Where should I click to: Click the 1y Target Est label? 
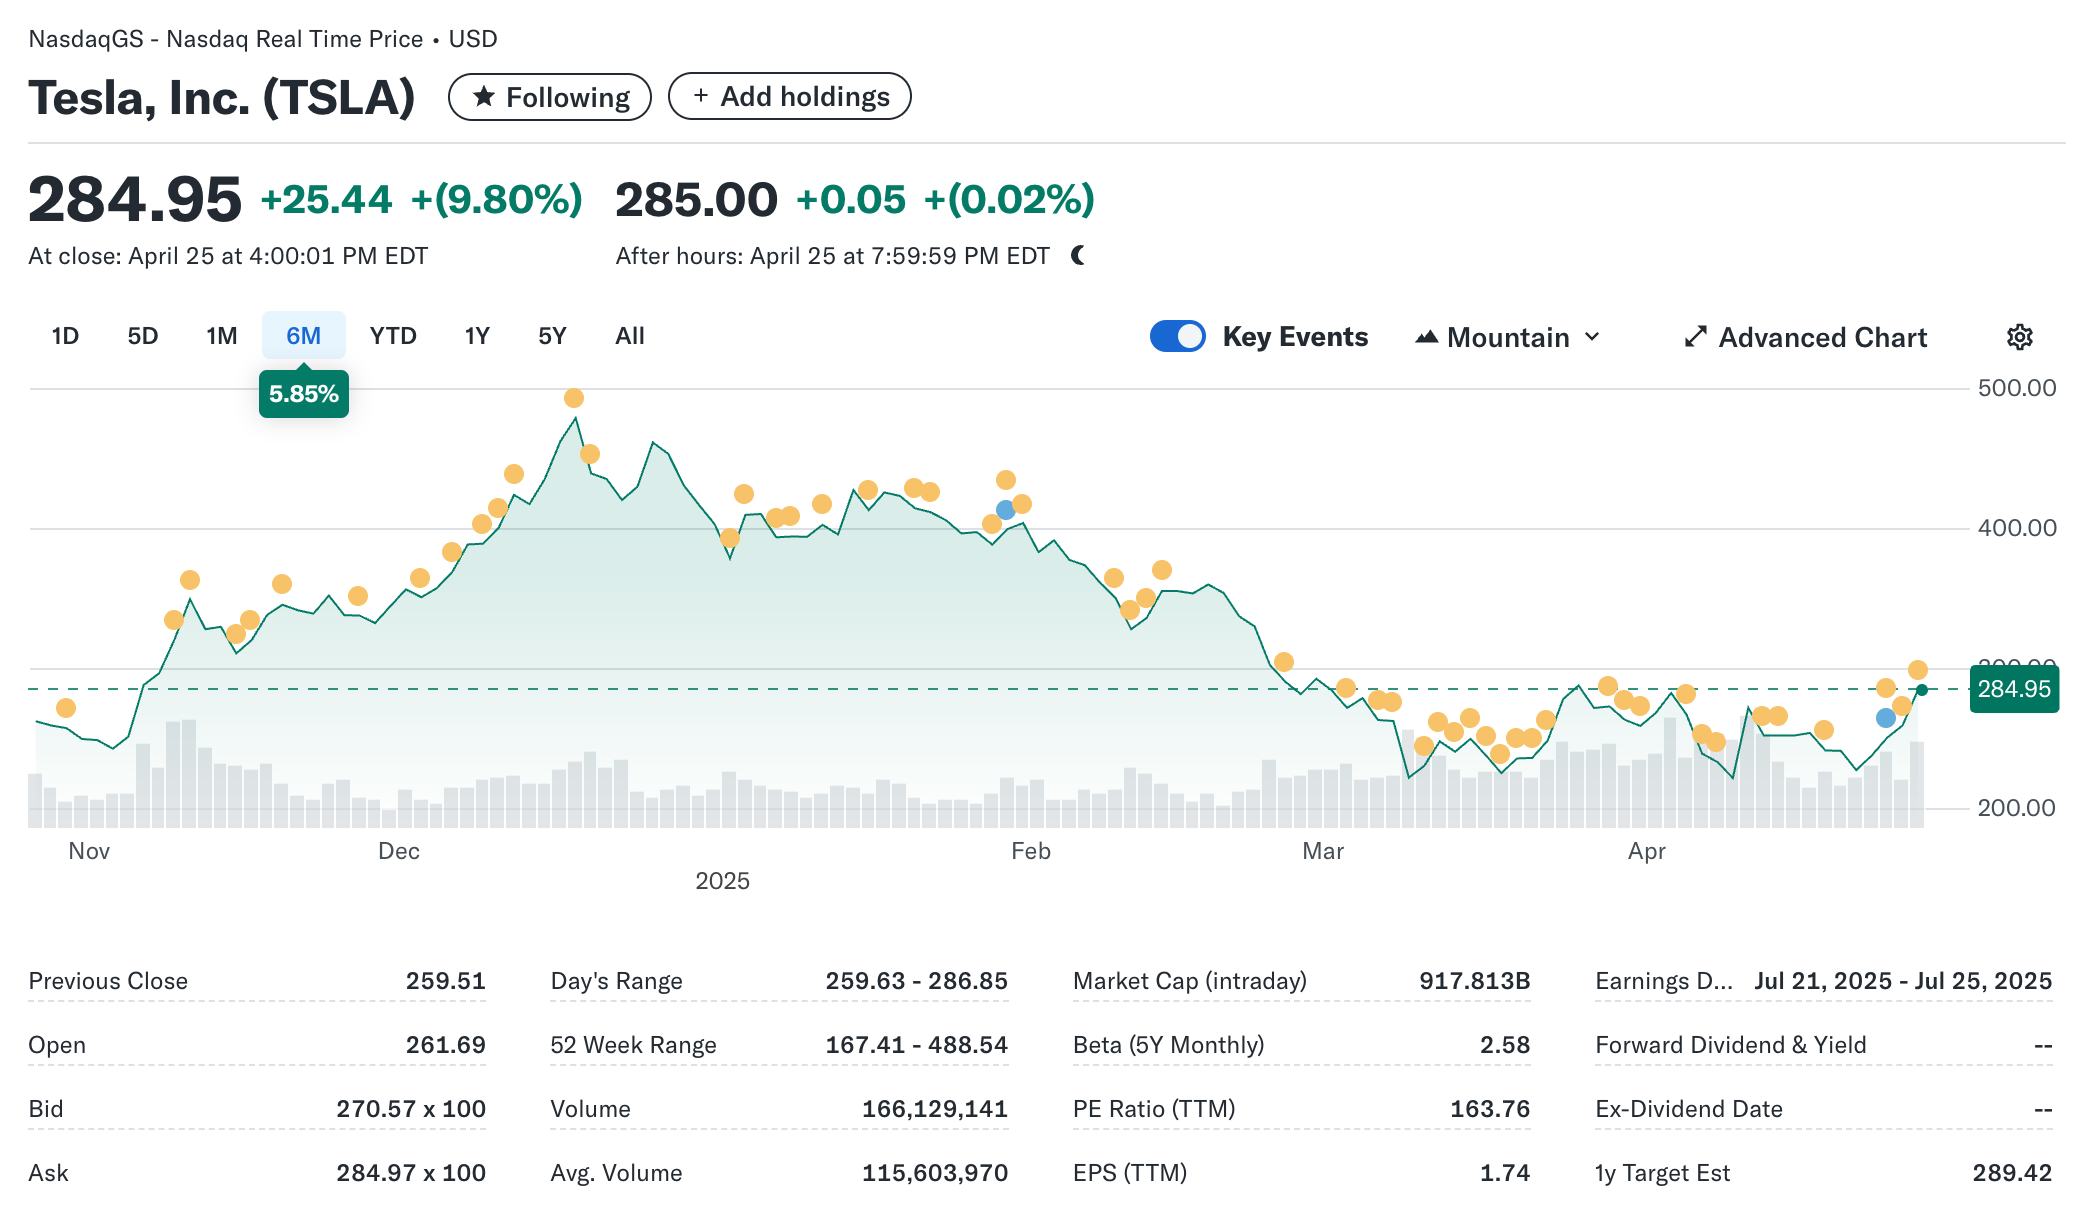tap(1661, 1173)
